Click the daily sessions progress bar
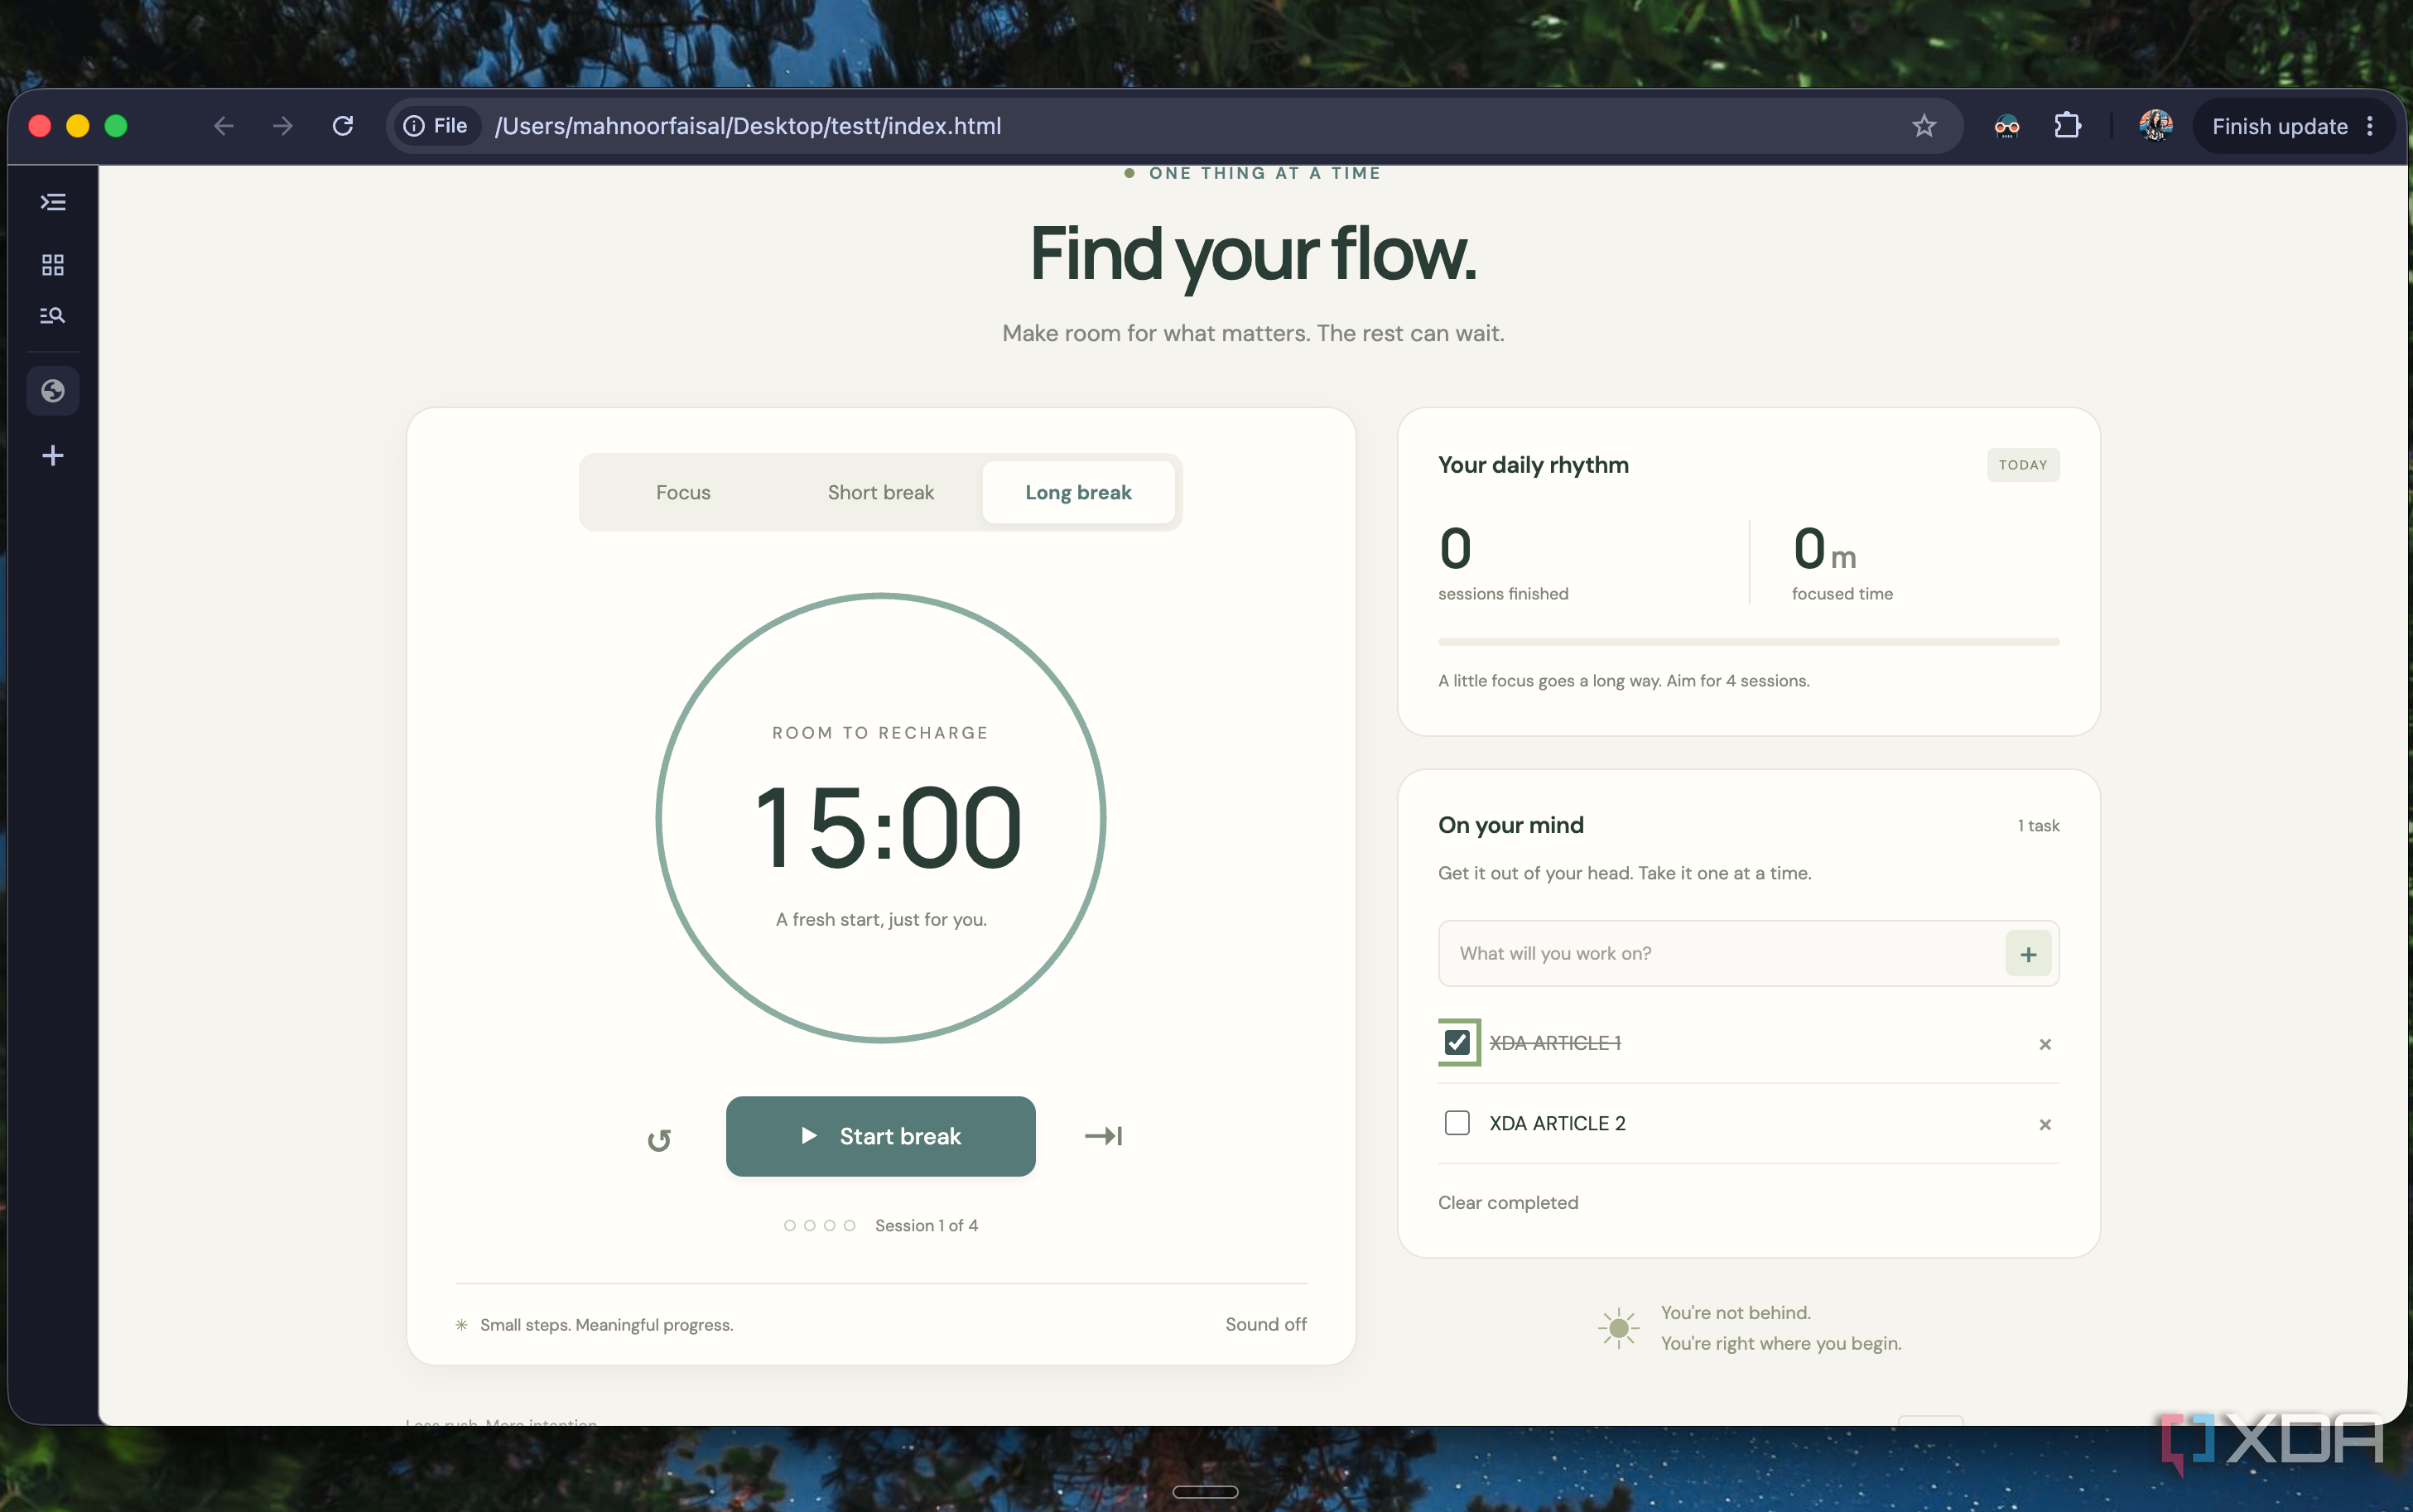 click(x=1748, y=641)
